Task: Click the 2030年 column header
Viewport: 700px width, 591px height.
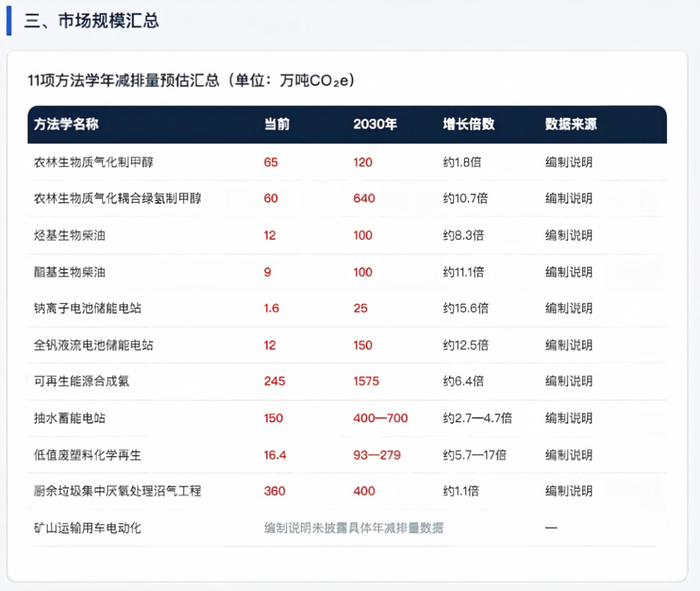Action: coord(375,124)
